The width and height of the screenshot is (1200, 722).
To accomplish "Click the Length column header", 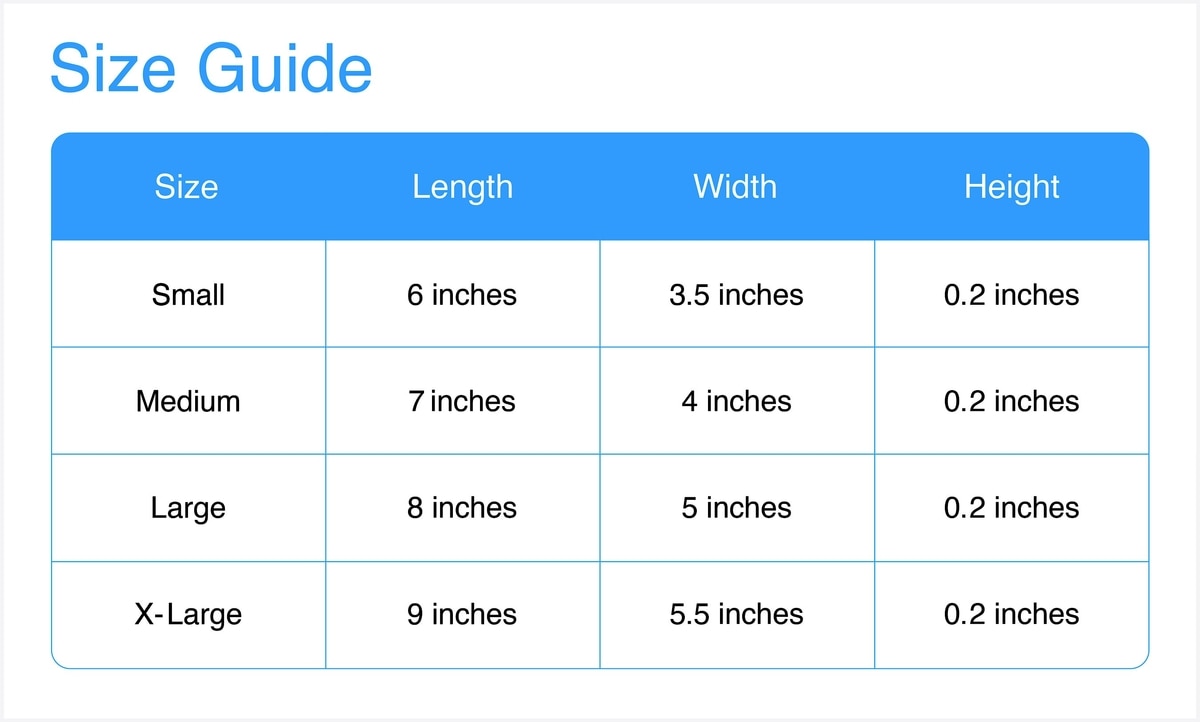I will point(462,187).
